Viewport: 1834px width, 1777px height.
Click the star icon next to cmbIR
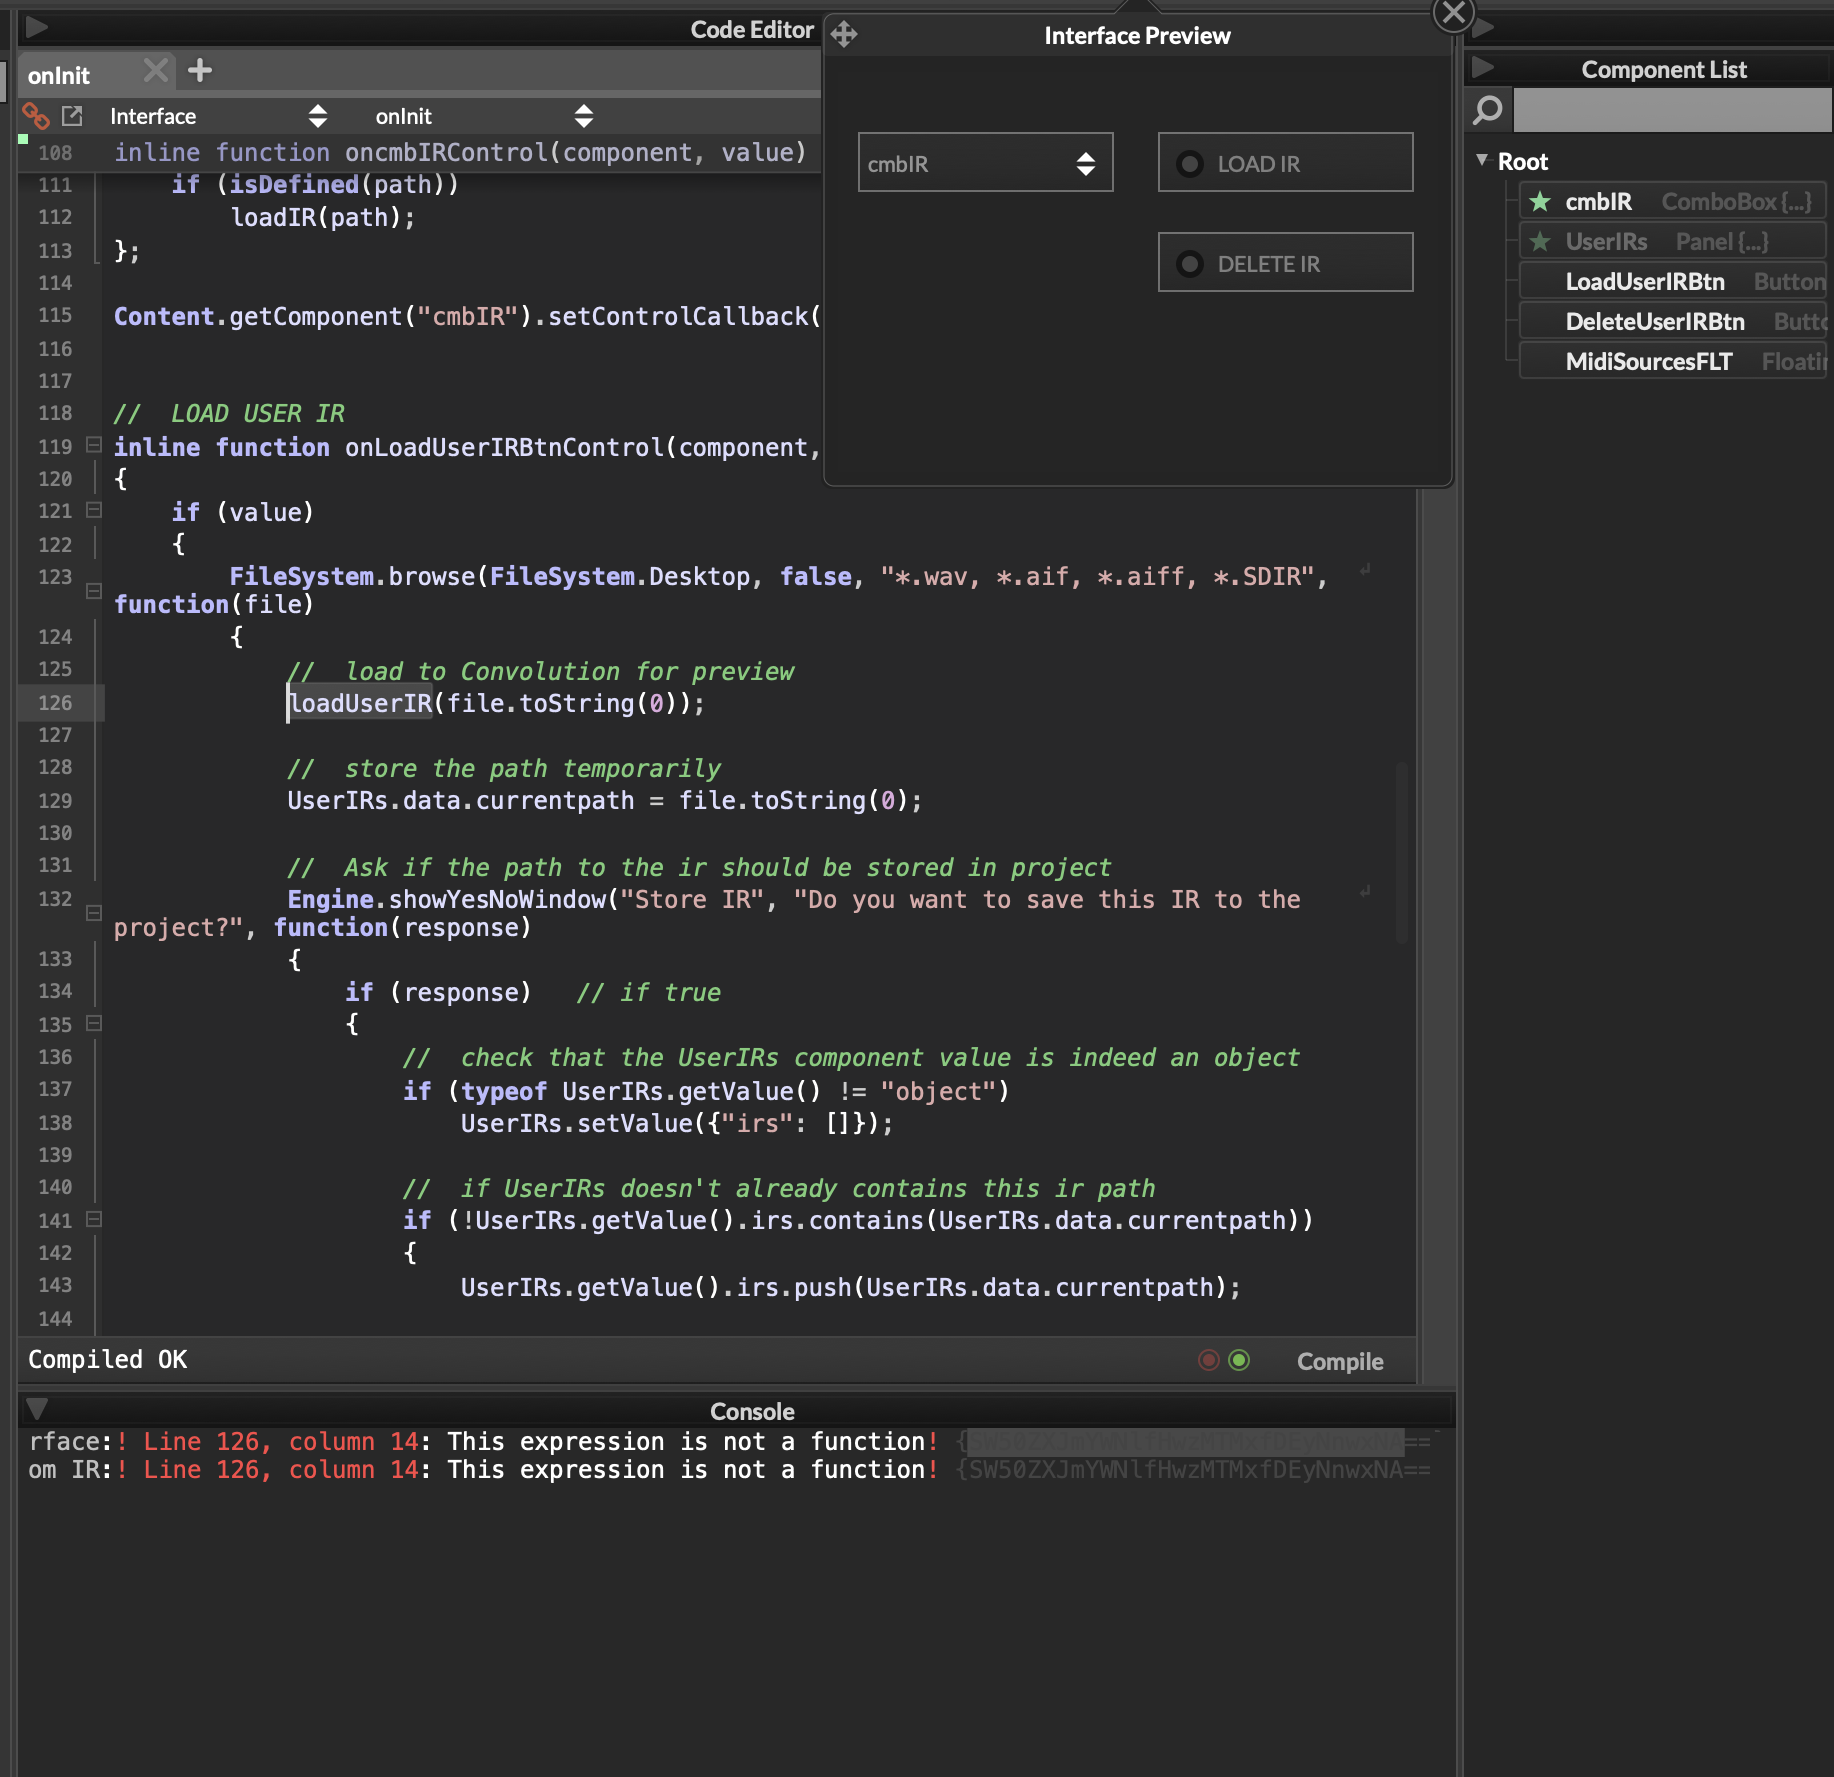pos(1540,201)
